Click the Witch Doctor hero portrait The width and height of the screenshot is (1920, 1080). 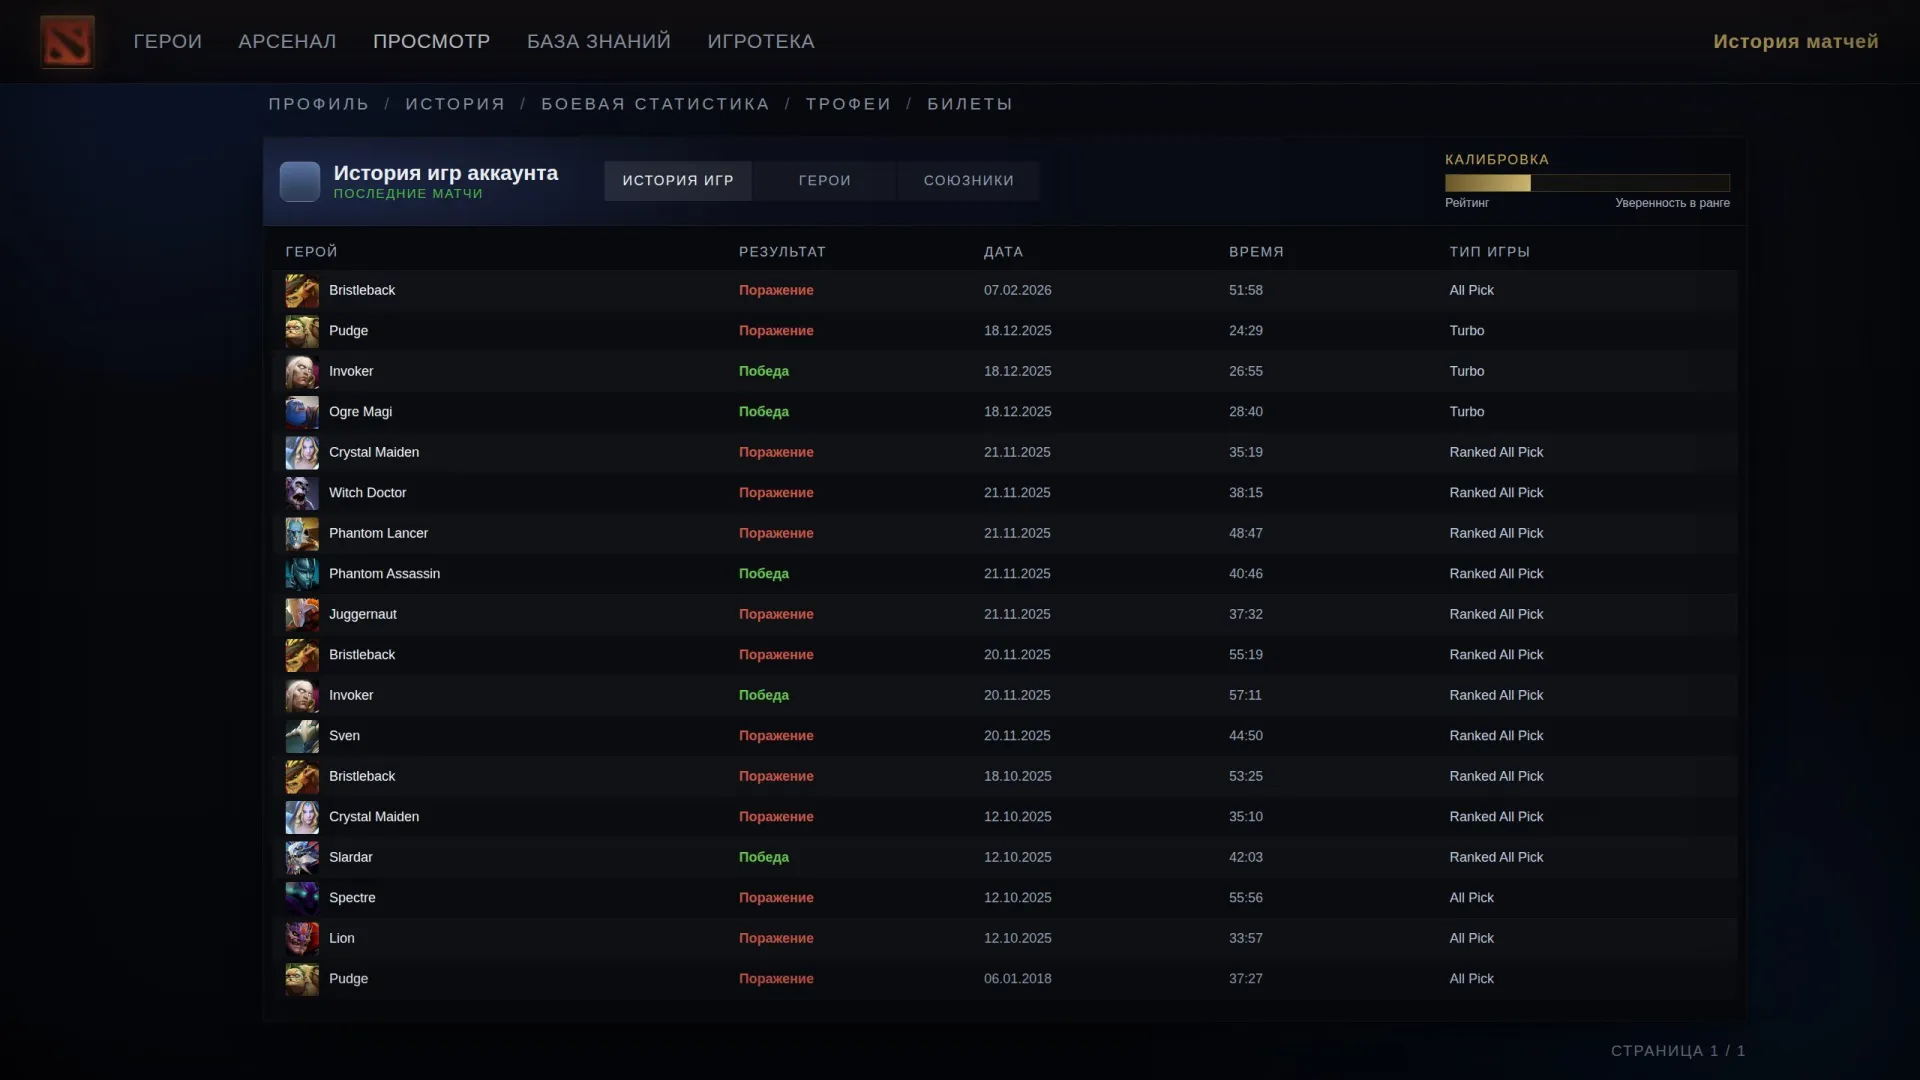[302, 493]
